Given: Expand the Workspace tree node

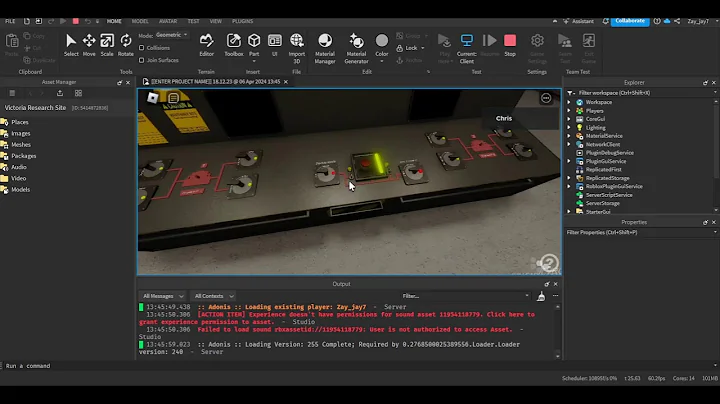Looking at the screenshot, I should coord(569,102).
